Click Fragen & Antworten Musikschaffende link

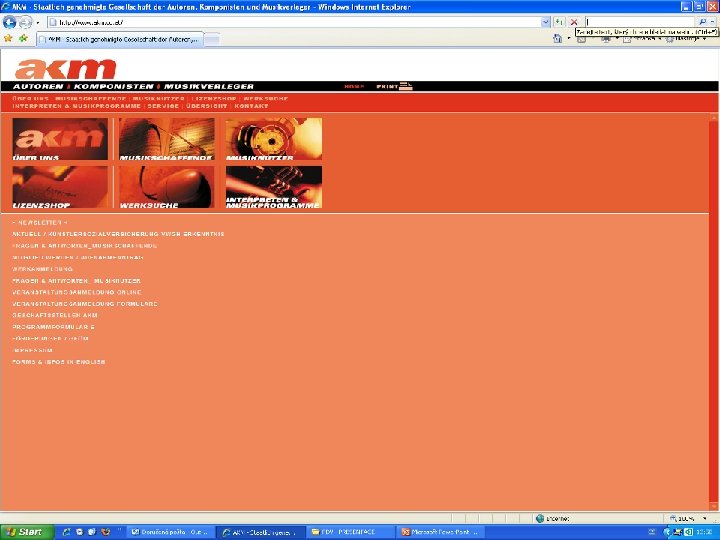pyautogui.click(x=84, y=246)
